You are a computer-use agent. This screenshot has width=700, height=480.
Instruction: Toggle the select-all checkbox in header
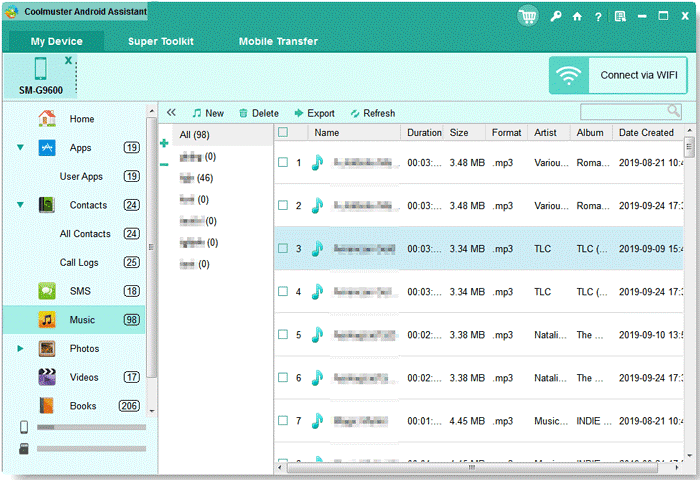pos(283,132)
